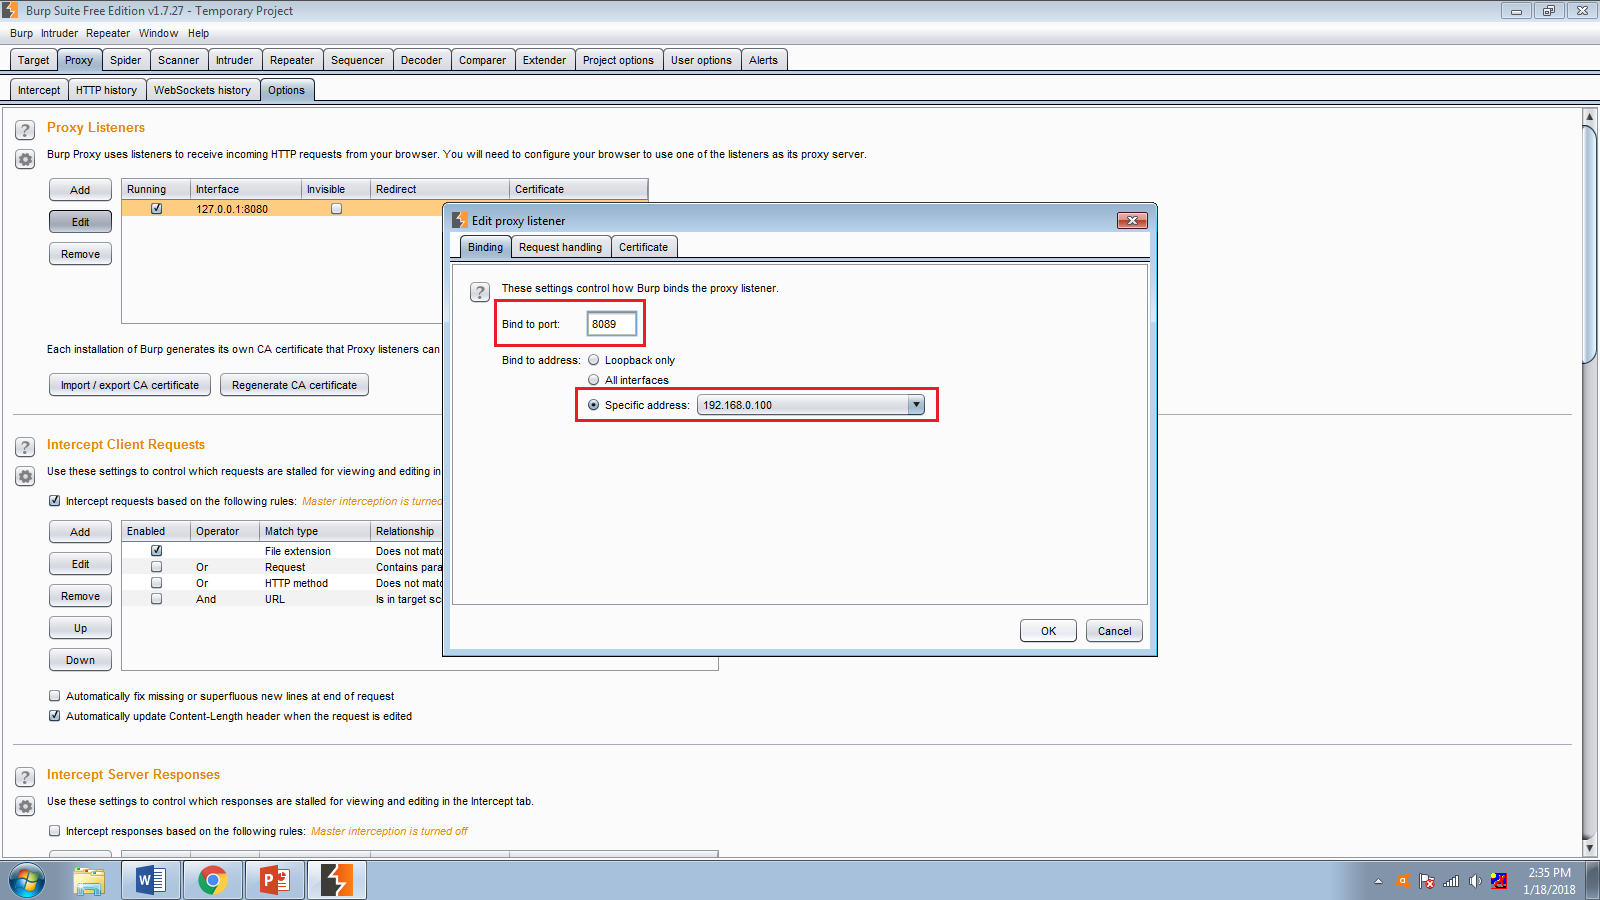
Task: Enable the URL intercept rule
Action: click(157, 599)
